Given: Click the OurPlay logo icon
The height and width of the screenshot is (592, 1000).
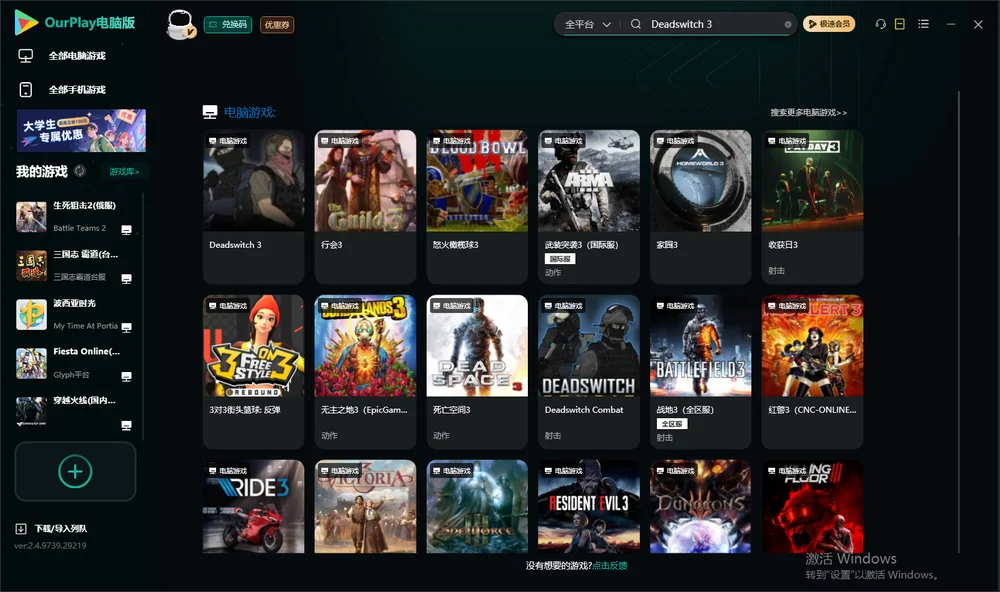Looking at the screenshot, I should [26, 23].
